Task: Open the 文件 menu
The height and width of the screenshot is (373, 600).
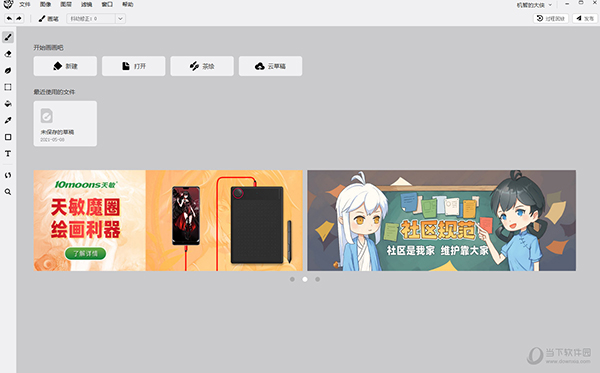Action: click(24, 5)
